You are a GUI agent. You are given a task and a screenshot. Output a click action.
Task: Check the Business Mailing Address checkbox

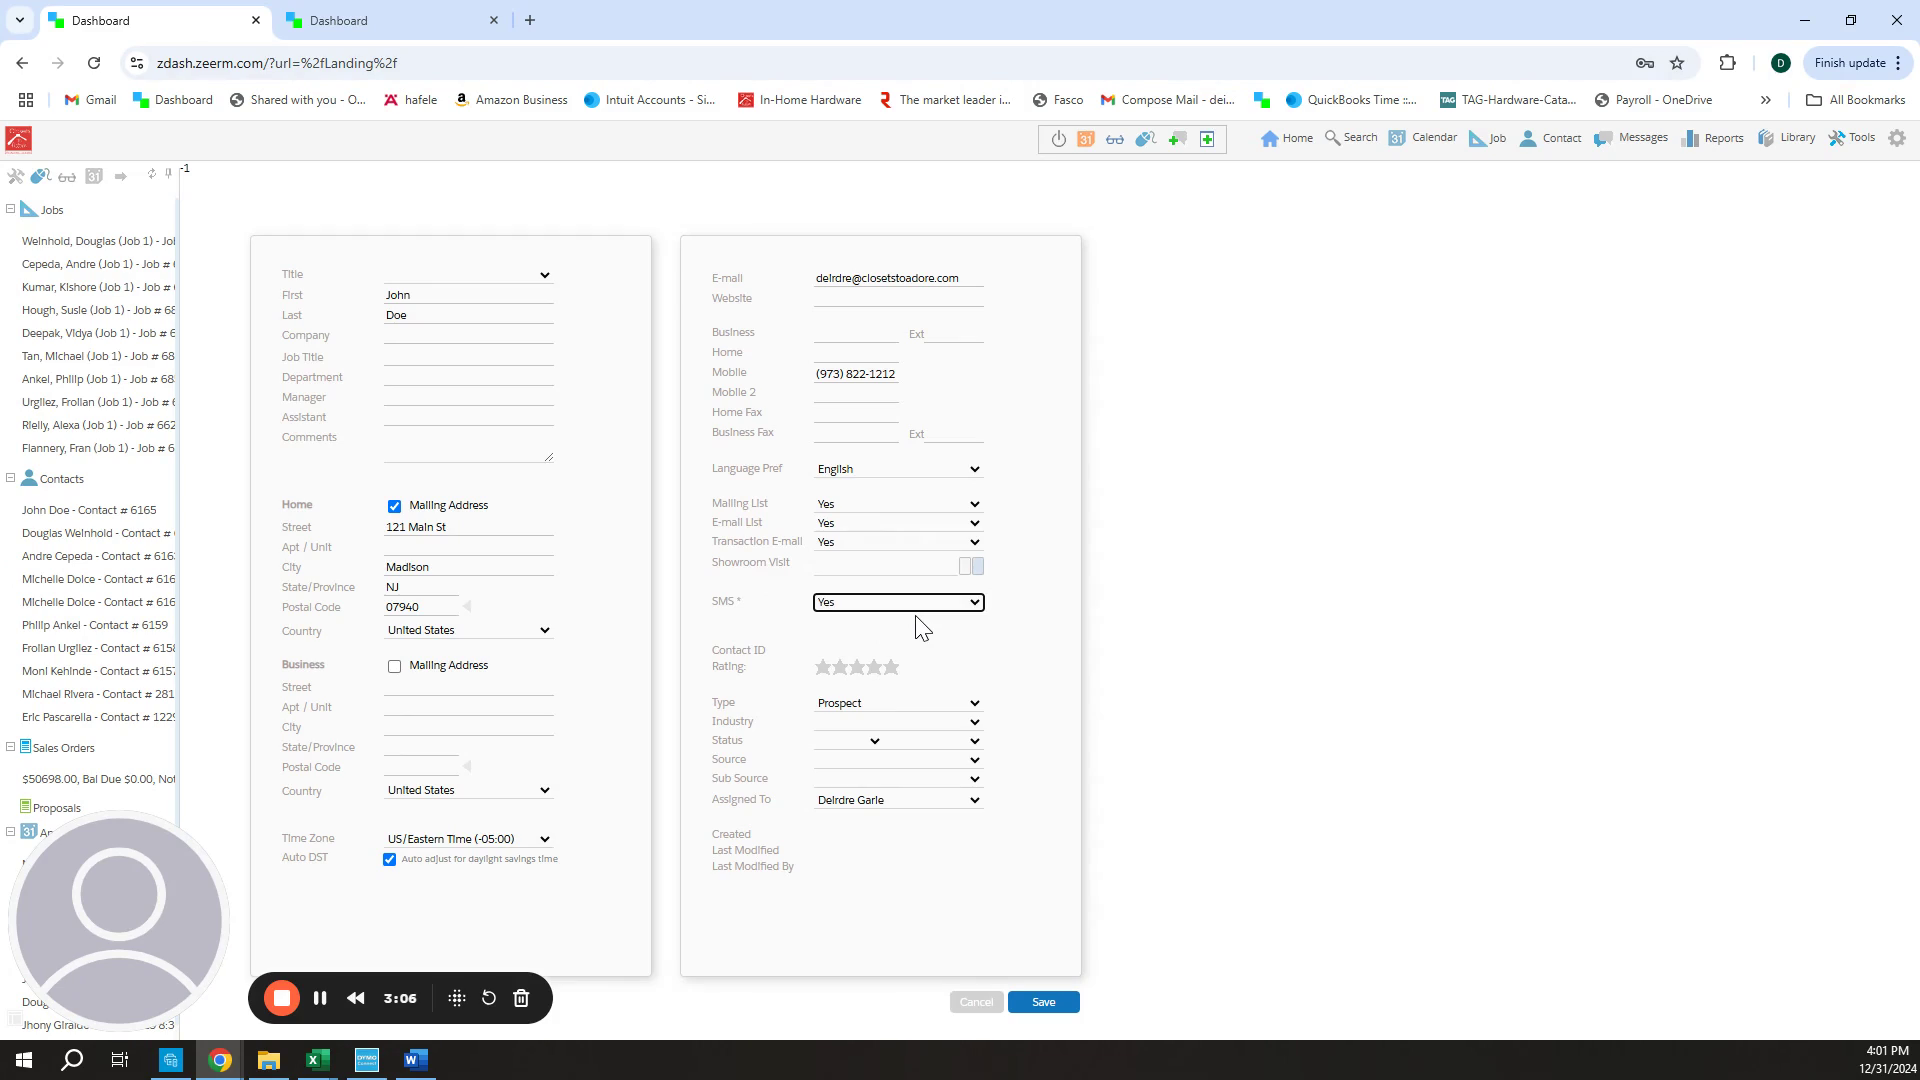[x=394, y=666]
